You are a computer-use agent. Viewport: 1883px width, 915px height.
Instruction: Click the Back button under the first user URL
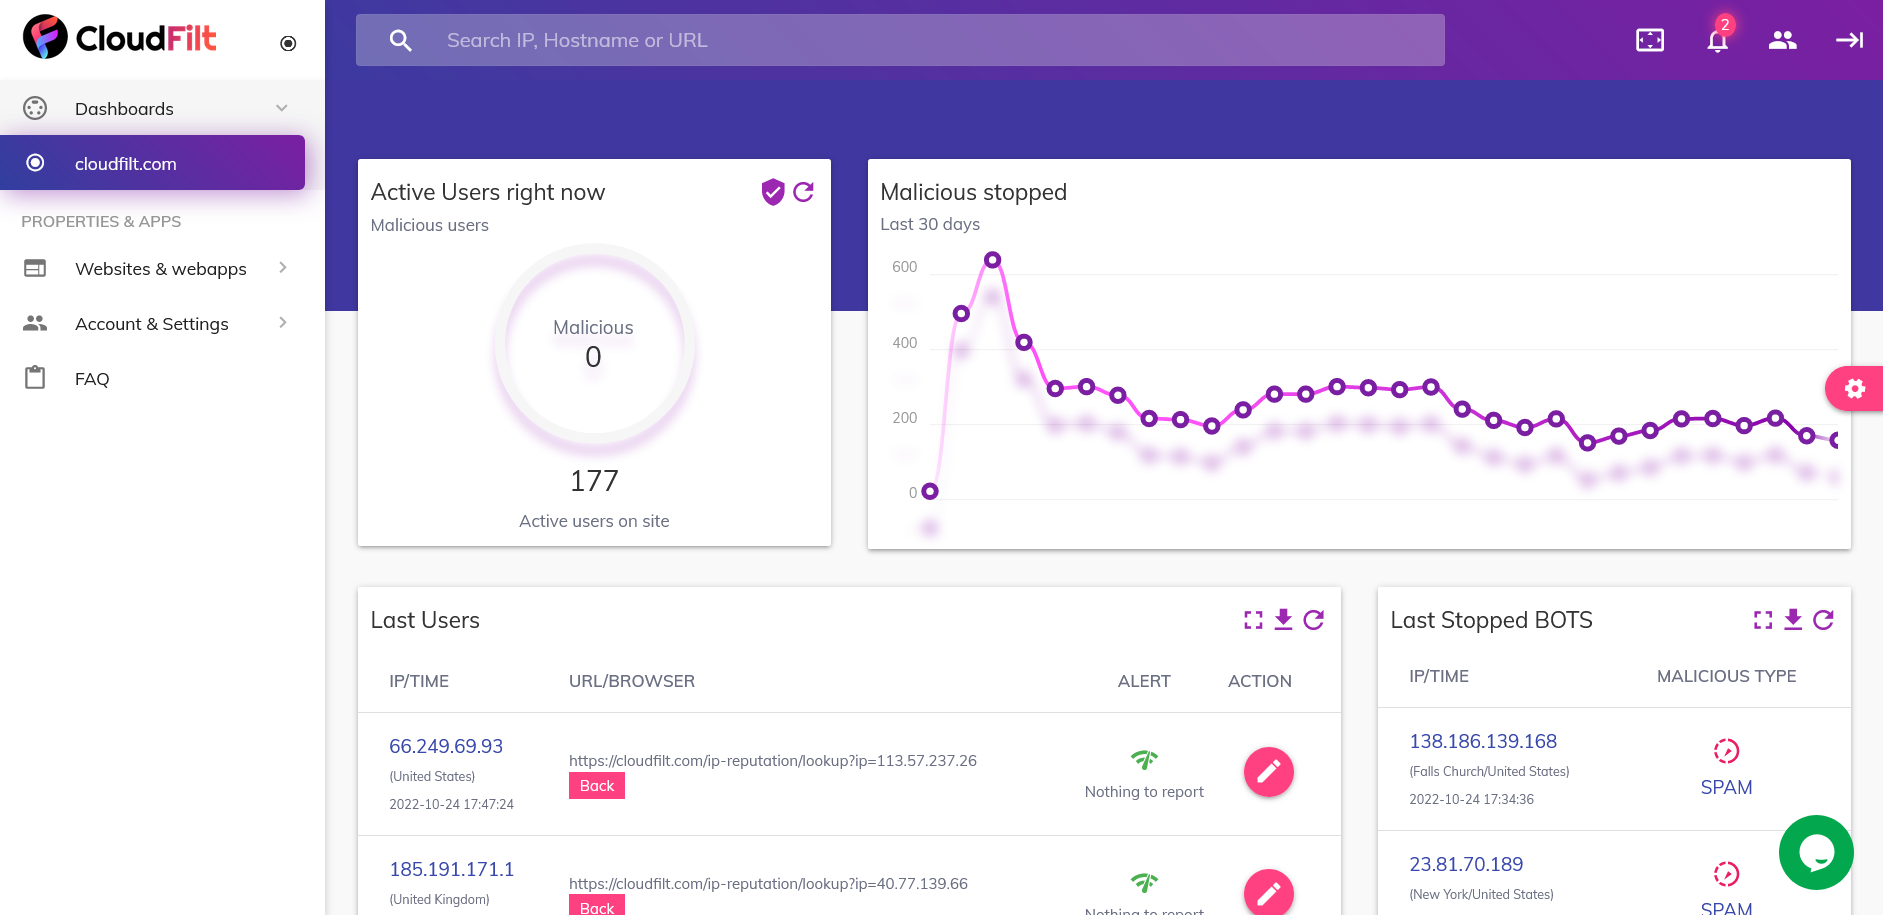click(596, 785)
